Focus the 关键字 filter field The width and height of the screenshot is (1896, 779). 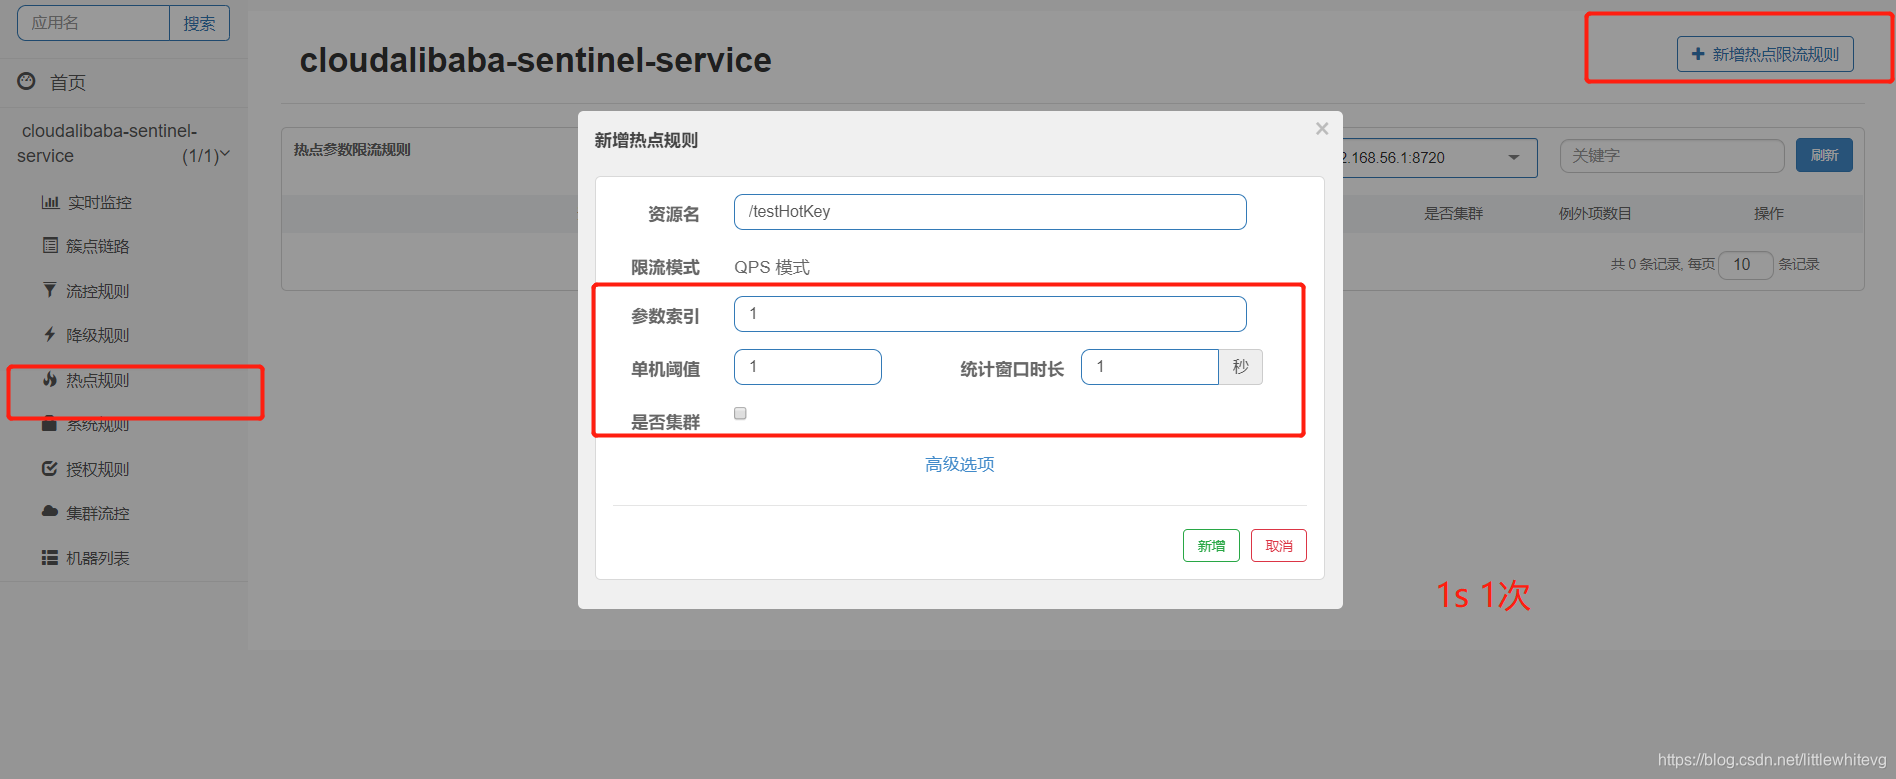click(1672, 156)
